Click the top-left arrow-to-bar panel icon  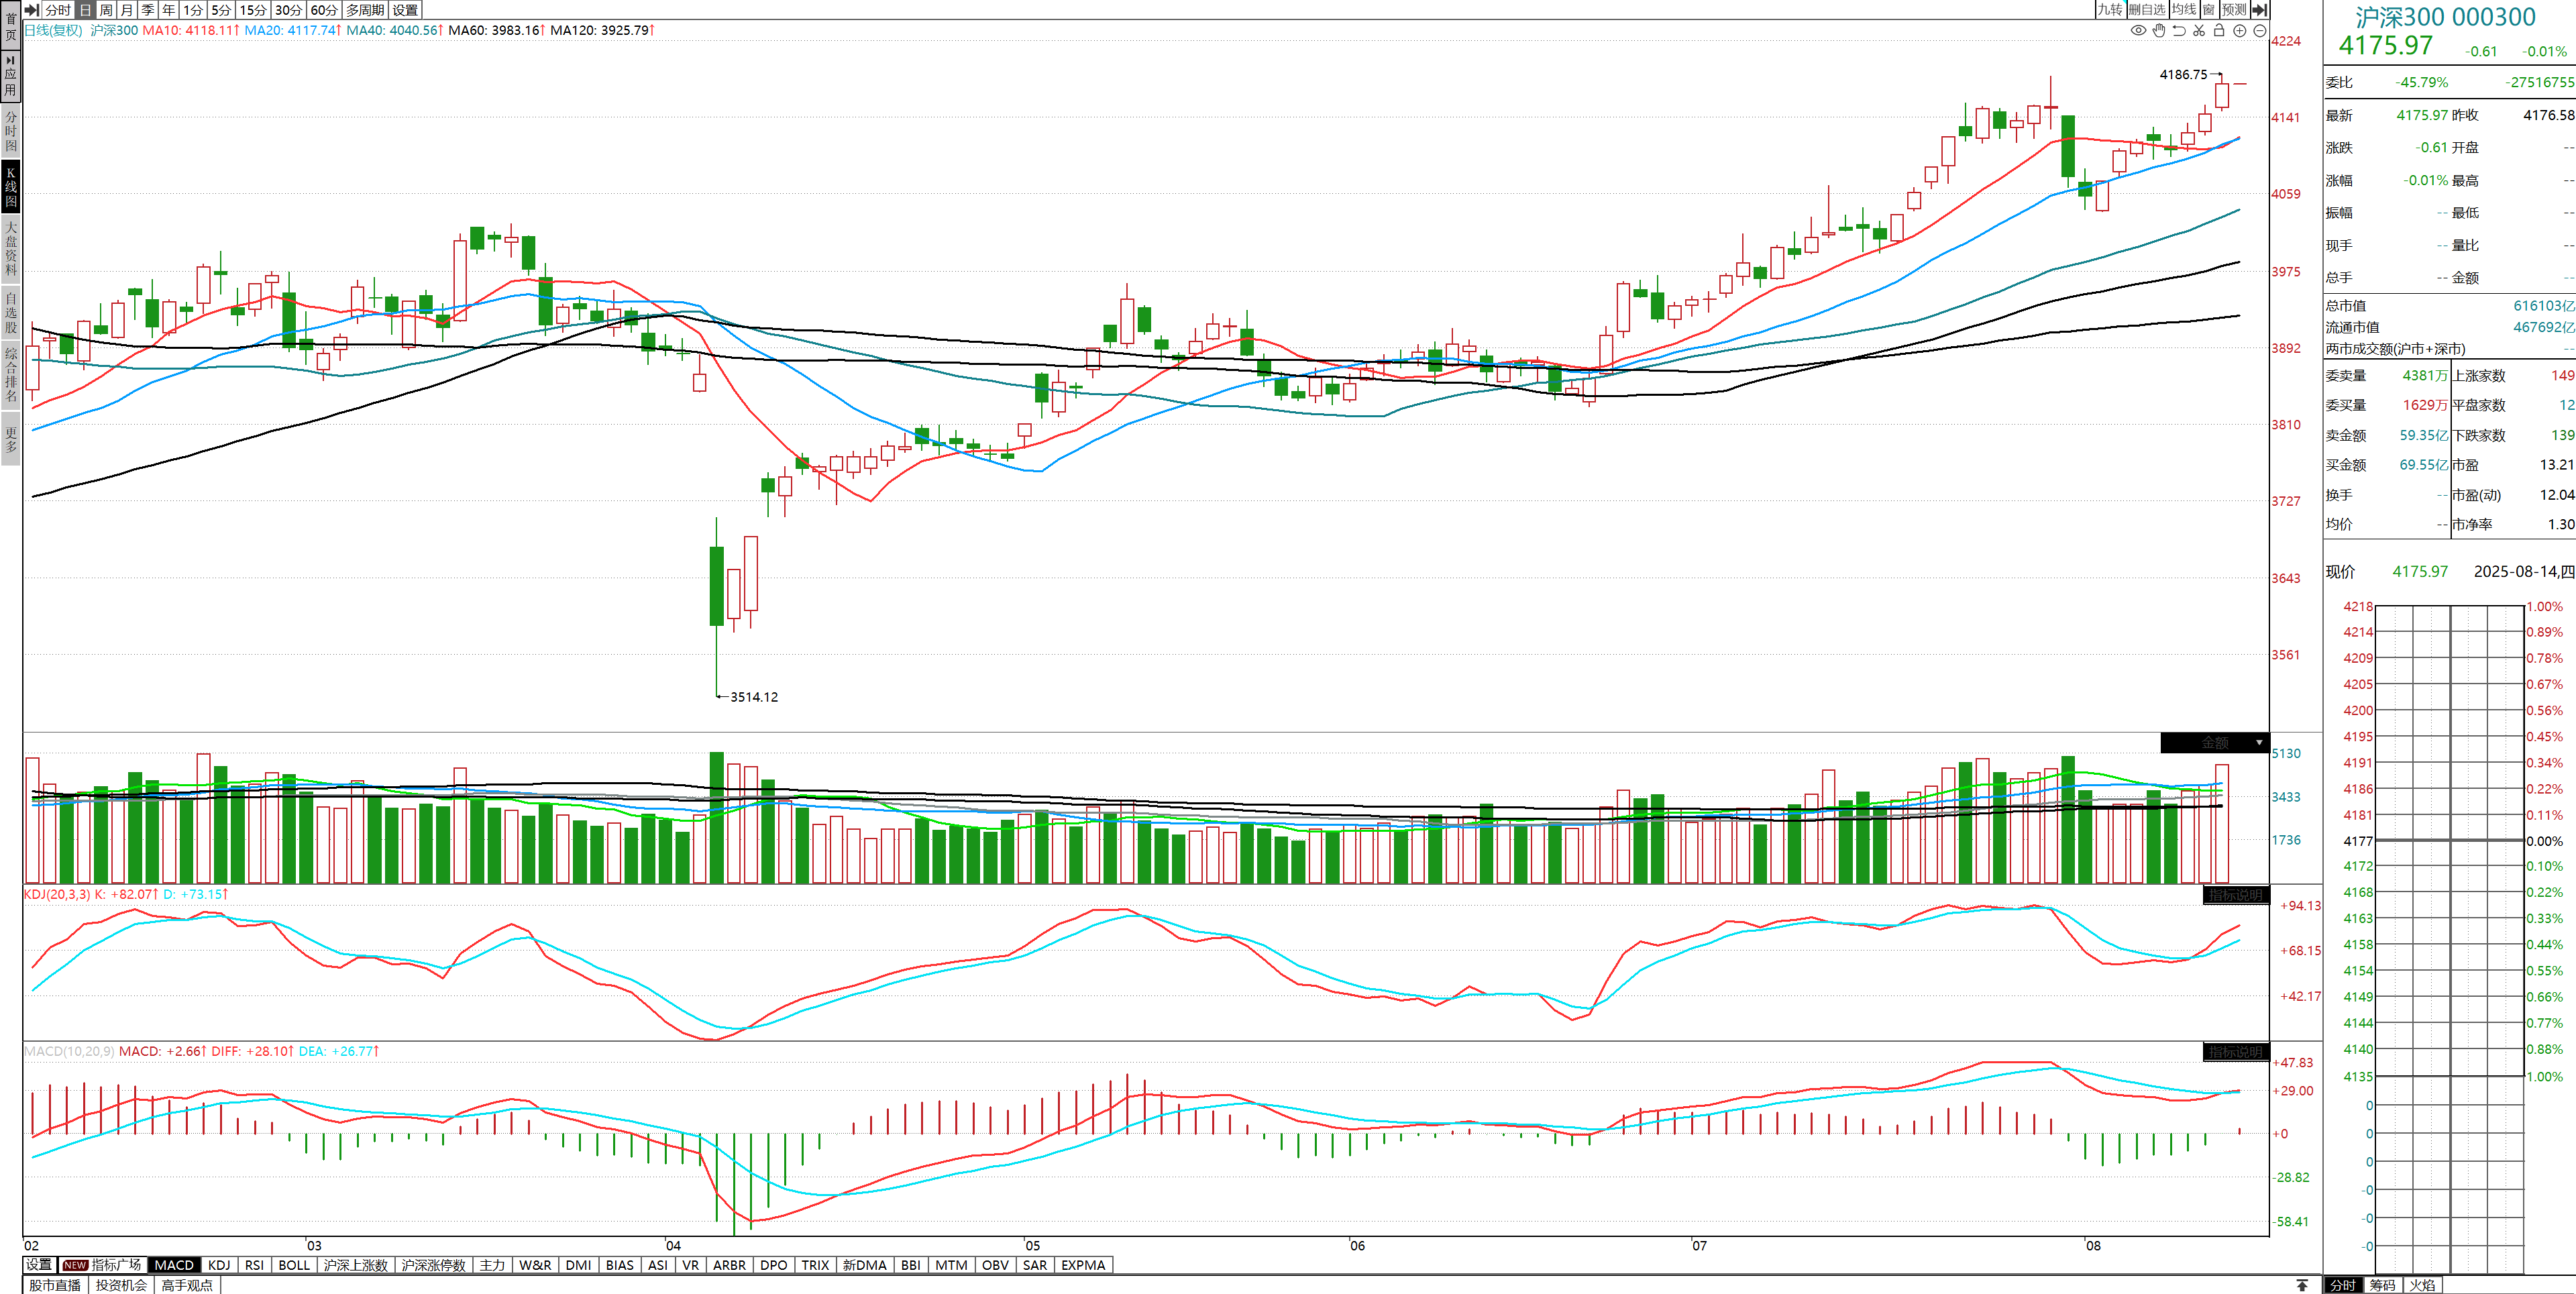[x=32, y=9]
